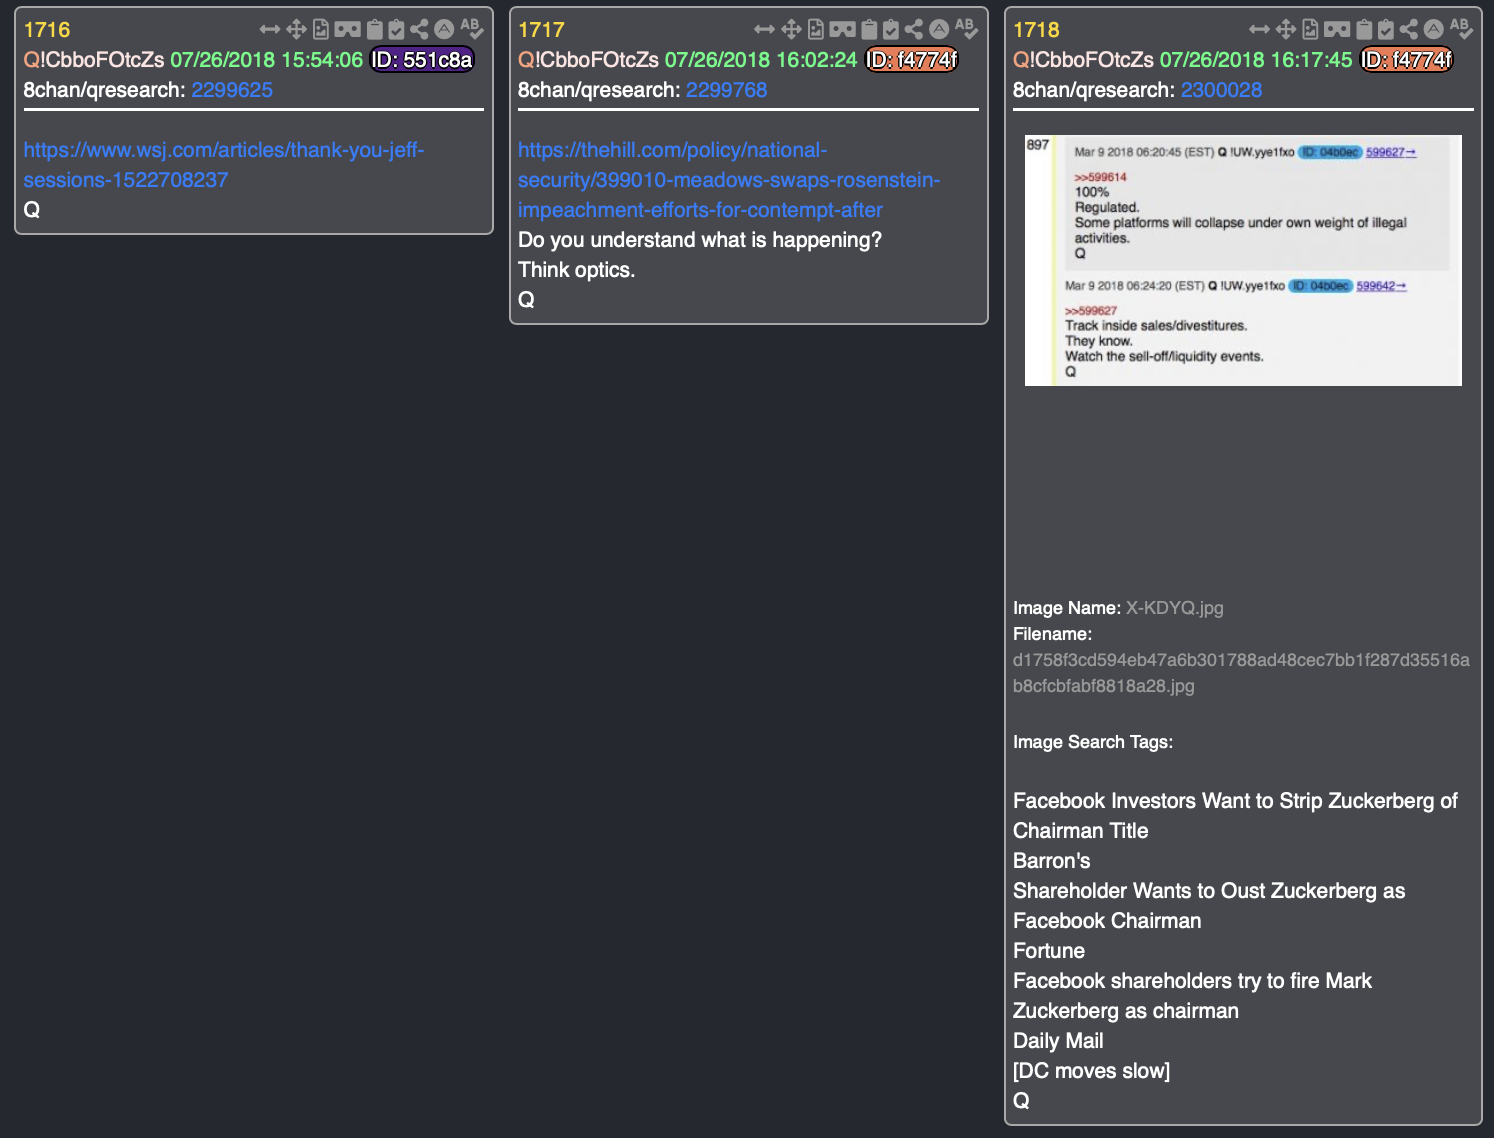1494x1138 pixels.
Task: Click post number 1717
Action: click(541, 30)
